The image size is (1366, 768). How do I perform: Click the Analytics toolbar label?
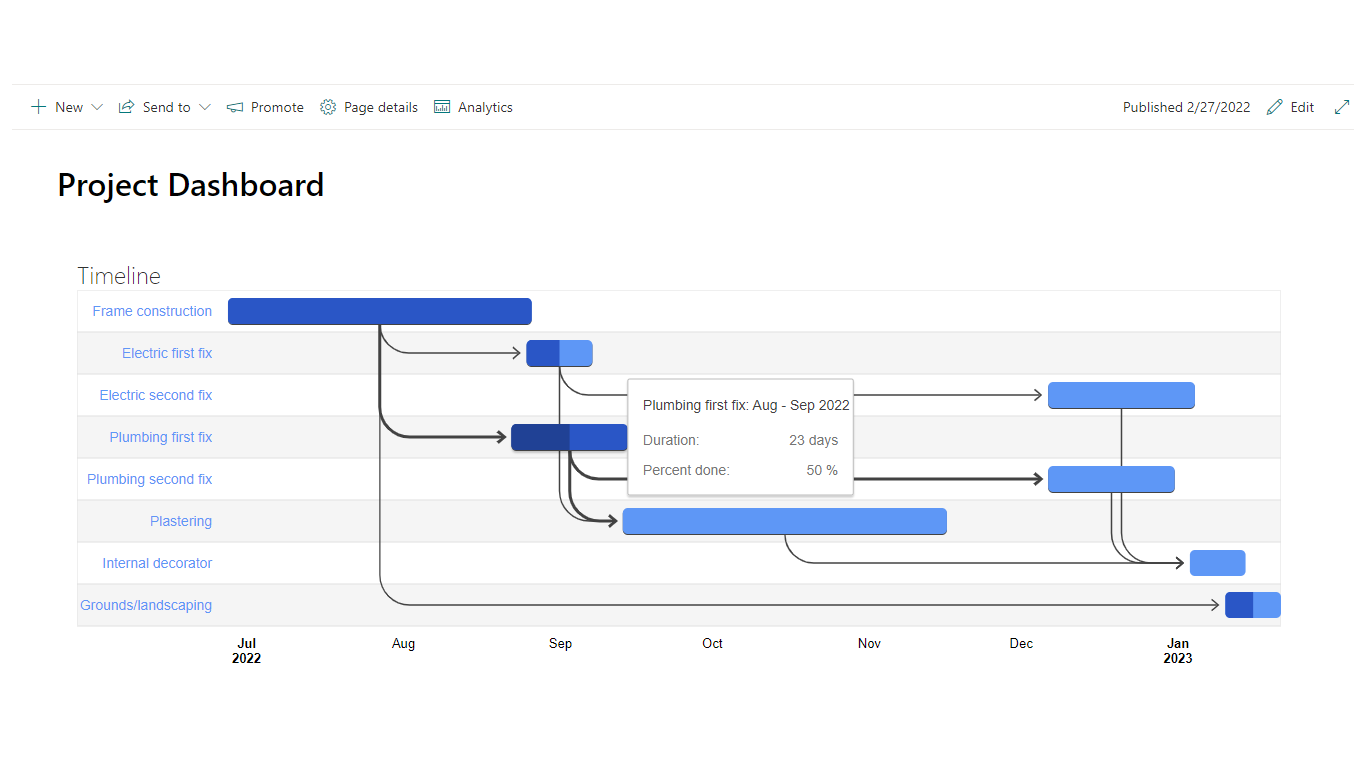pos(485,107)
